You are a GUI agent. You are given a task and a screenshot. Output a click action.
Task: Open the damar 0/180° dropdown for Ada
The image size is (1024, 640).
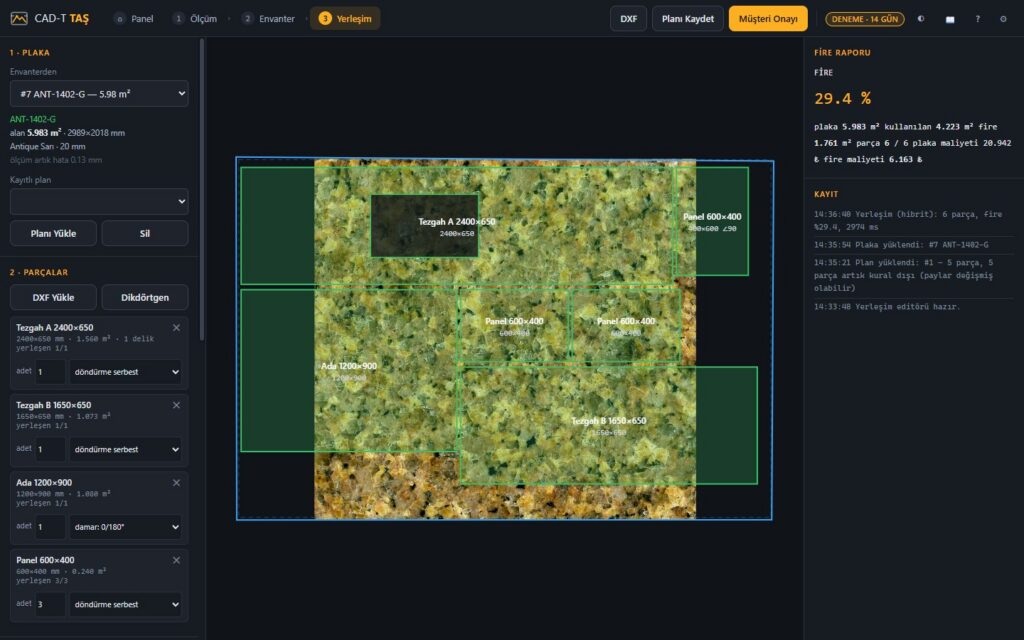coord(125,526)
